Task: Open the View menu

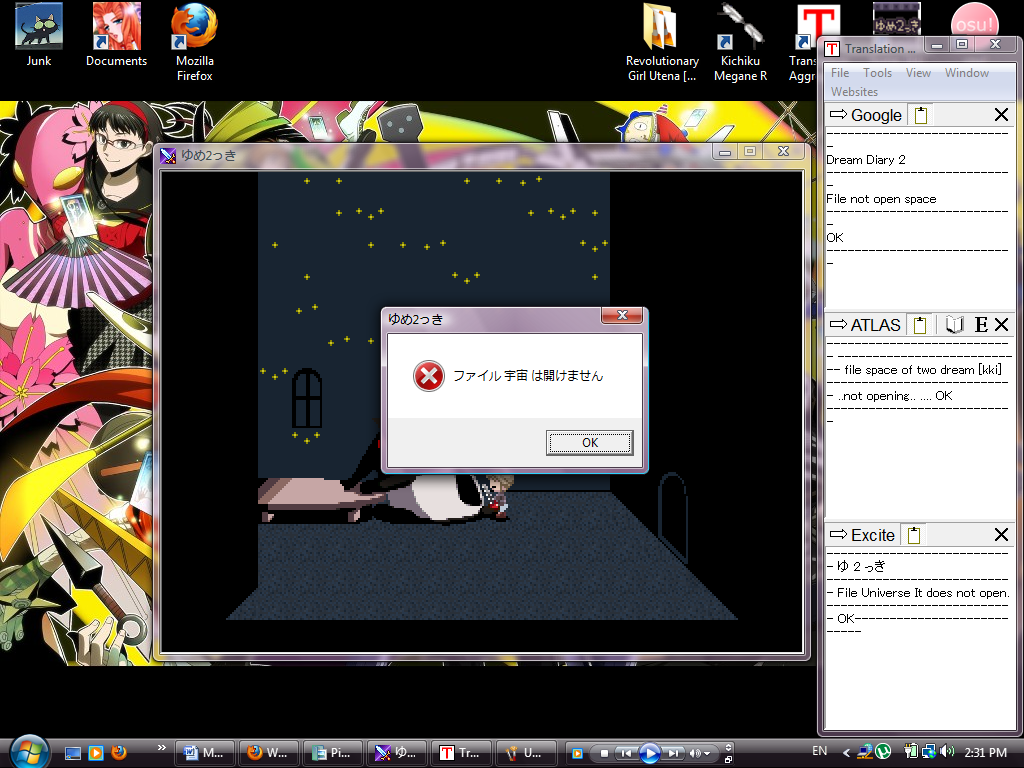Action: [918, 72]
